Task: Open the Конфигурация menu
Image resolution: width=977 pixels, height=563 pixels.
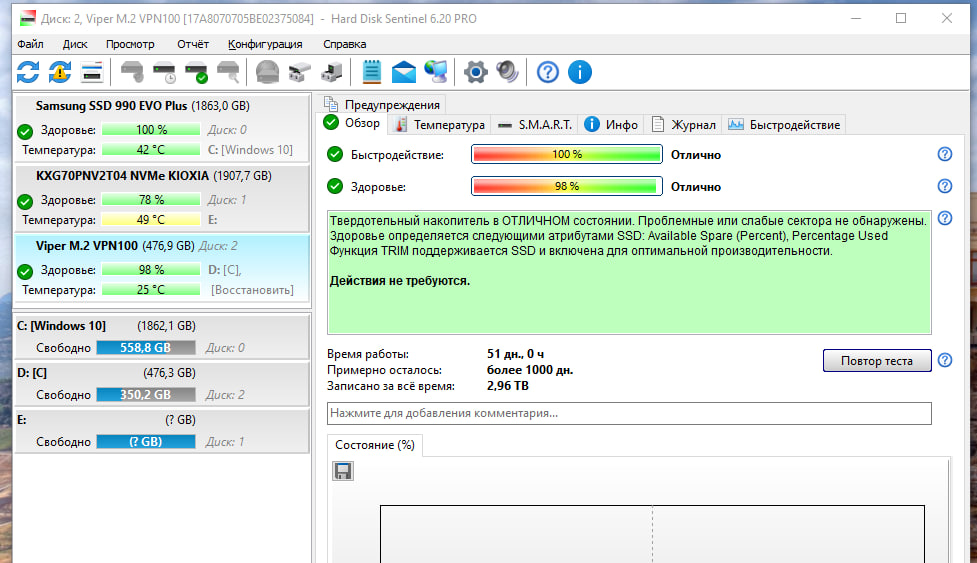Action: click(x=265, y=44)
